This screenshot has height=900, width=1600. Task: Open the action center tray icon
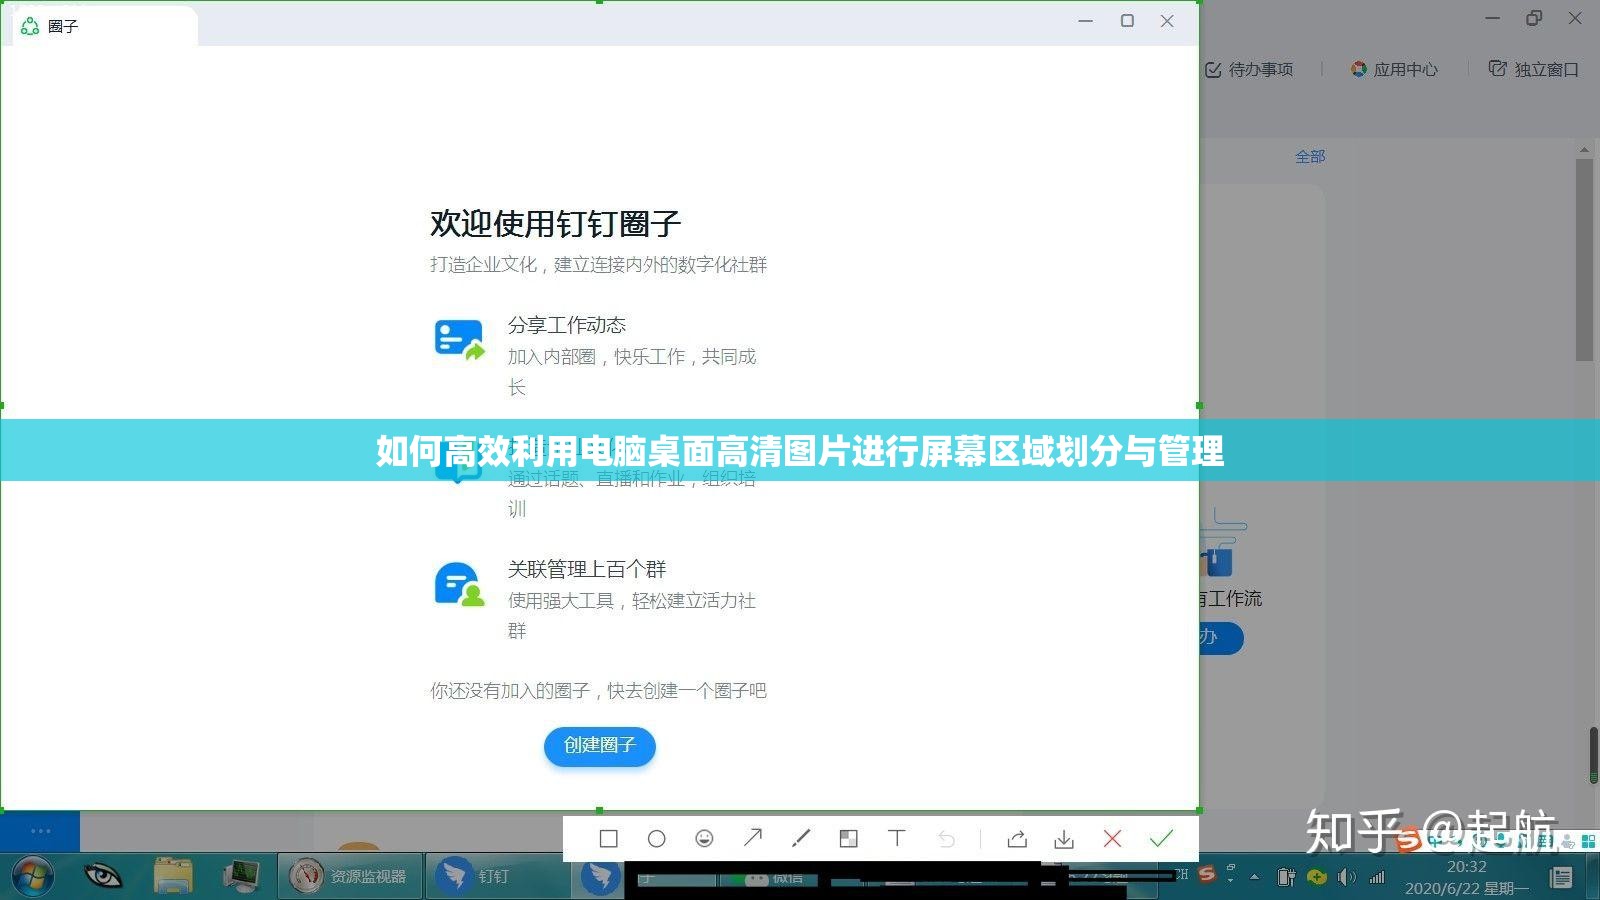click(1561, 877)
